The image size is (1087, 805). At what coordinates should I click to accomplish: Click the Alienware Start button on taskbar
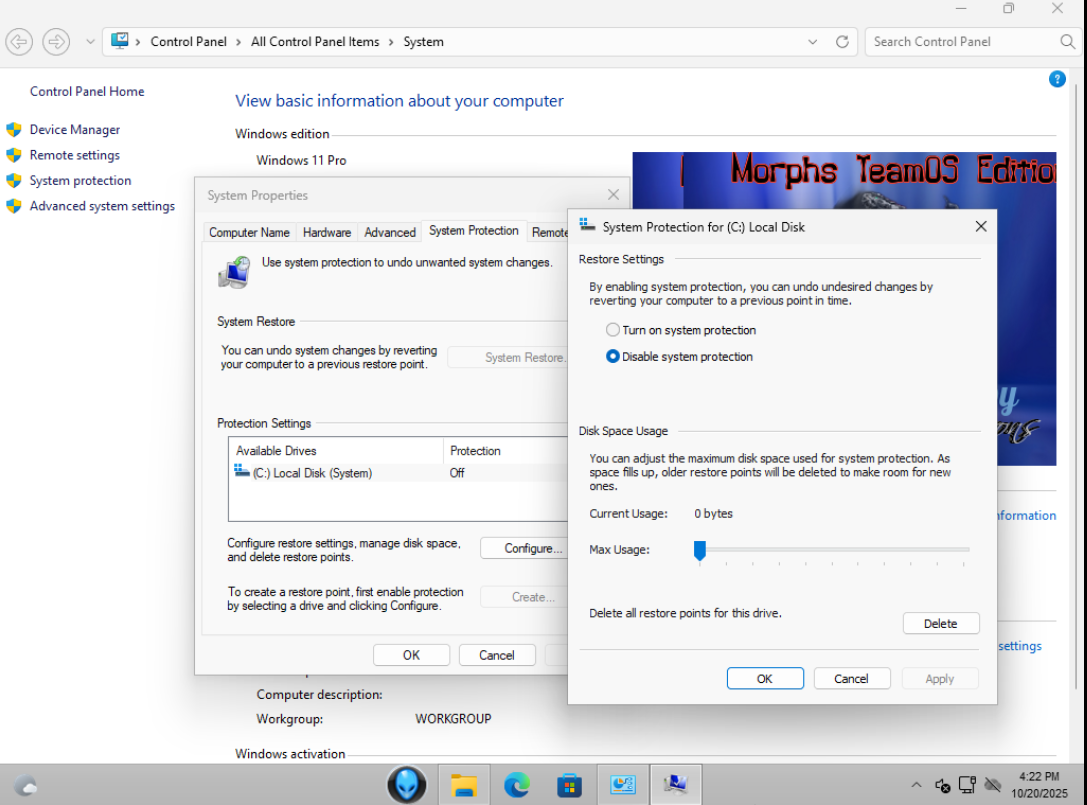coord(407,785)
